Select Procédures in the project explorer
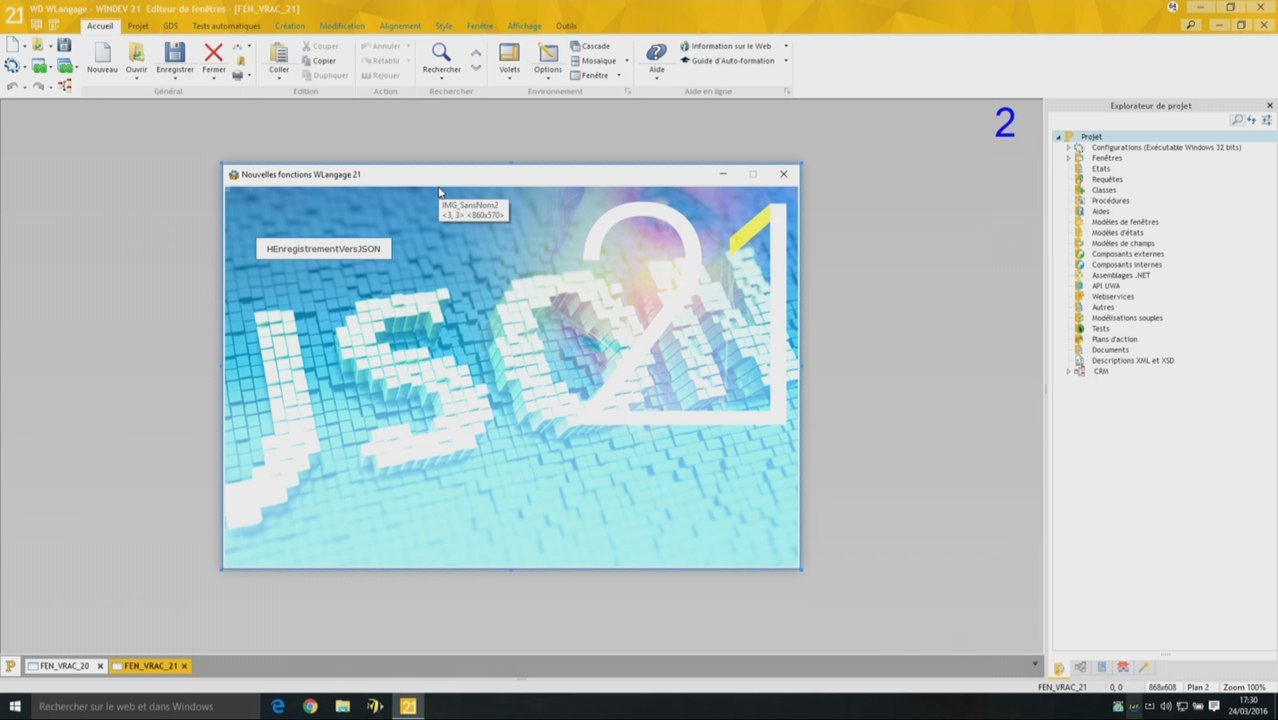This screenshot has height=720, width=1278. pos(1110,201)
